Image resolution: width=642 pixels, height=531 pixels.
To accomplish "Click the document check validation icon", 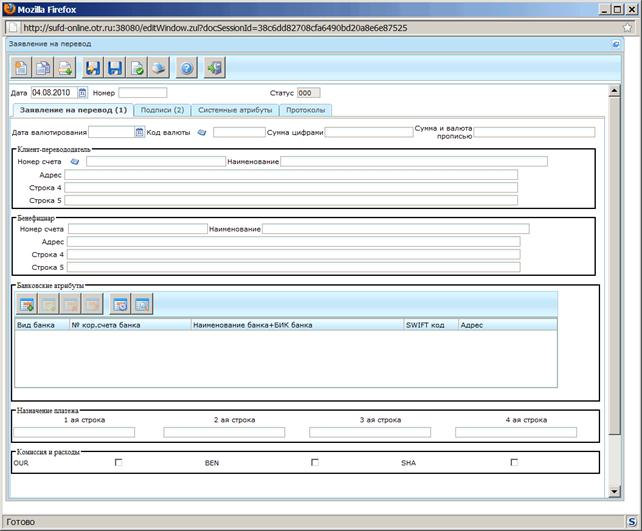I will [x=137, y=68].
